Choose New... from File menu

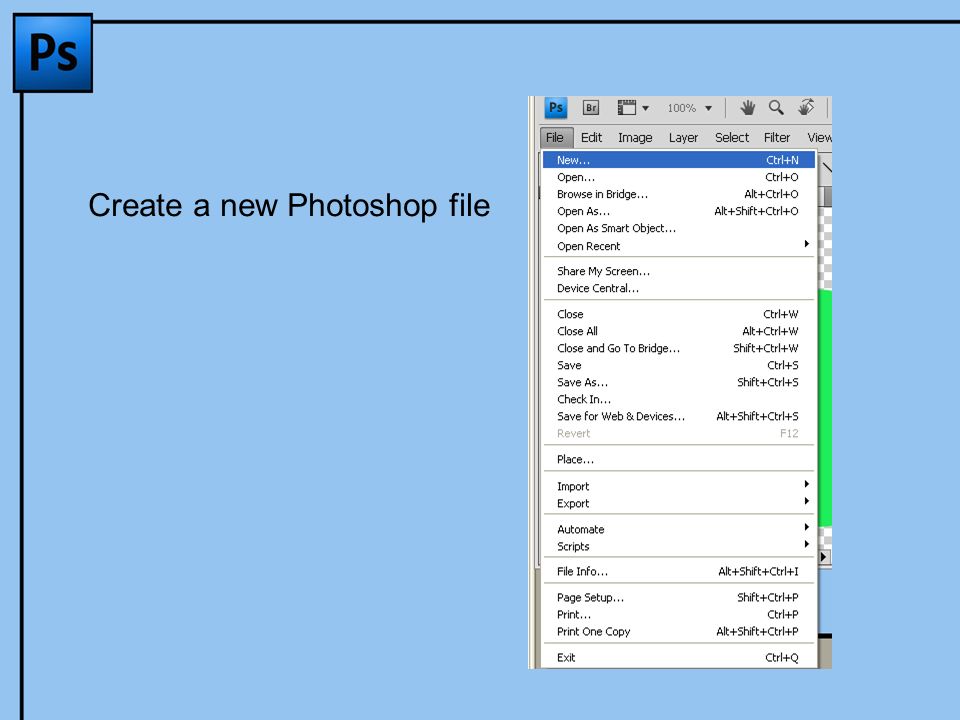[678, 160]
